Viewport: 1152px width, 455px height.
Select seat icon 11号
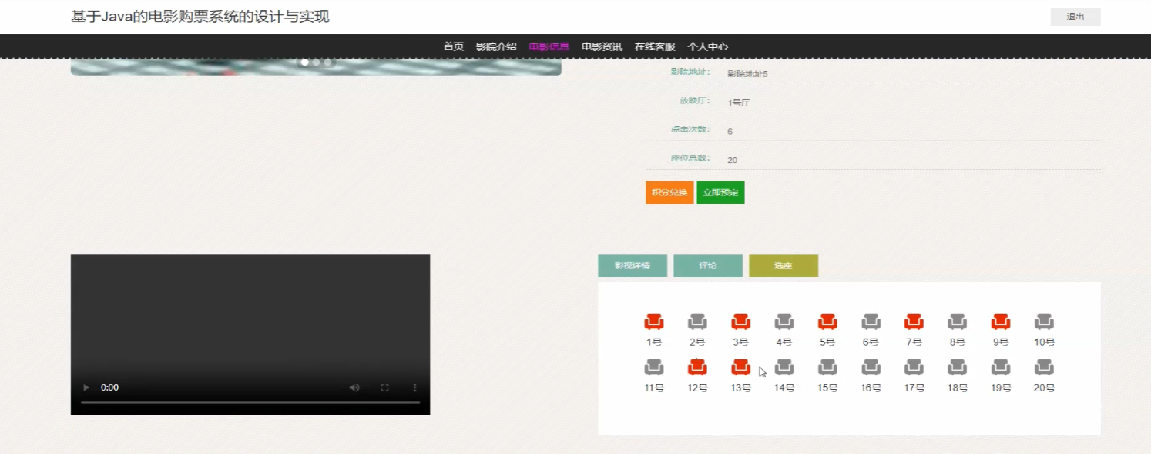(654, 366)
